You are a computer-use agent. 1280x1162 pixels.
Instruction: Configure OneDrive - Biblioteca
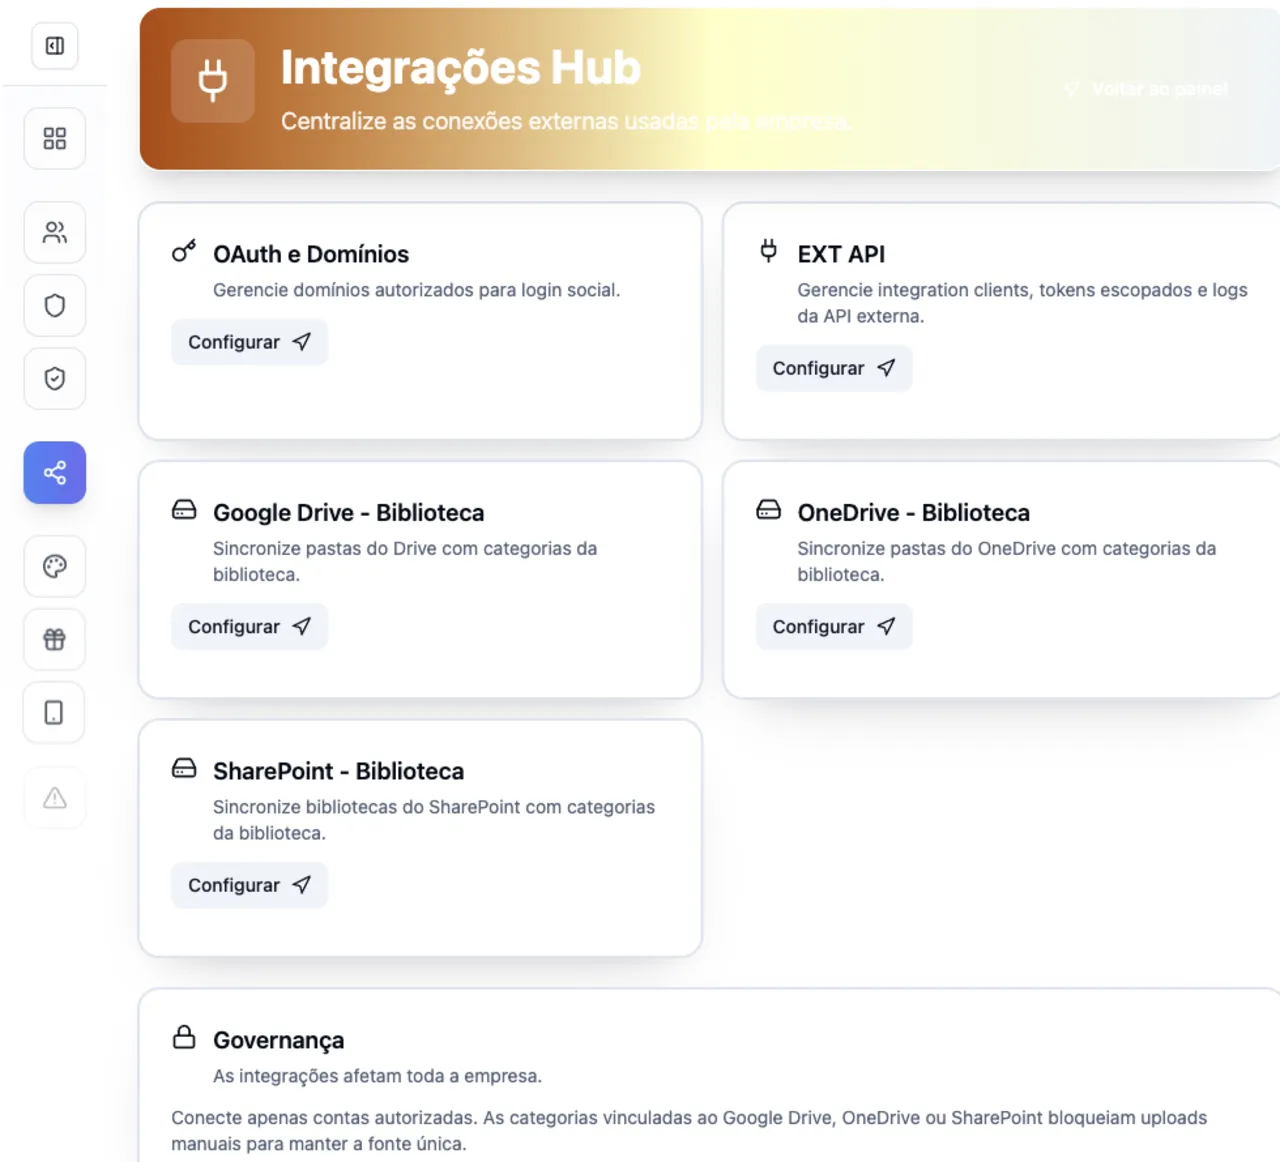click(x=834, y=627)
